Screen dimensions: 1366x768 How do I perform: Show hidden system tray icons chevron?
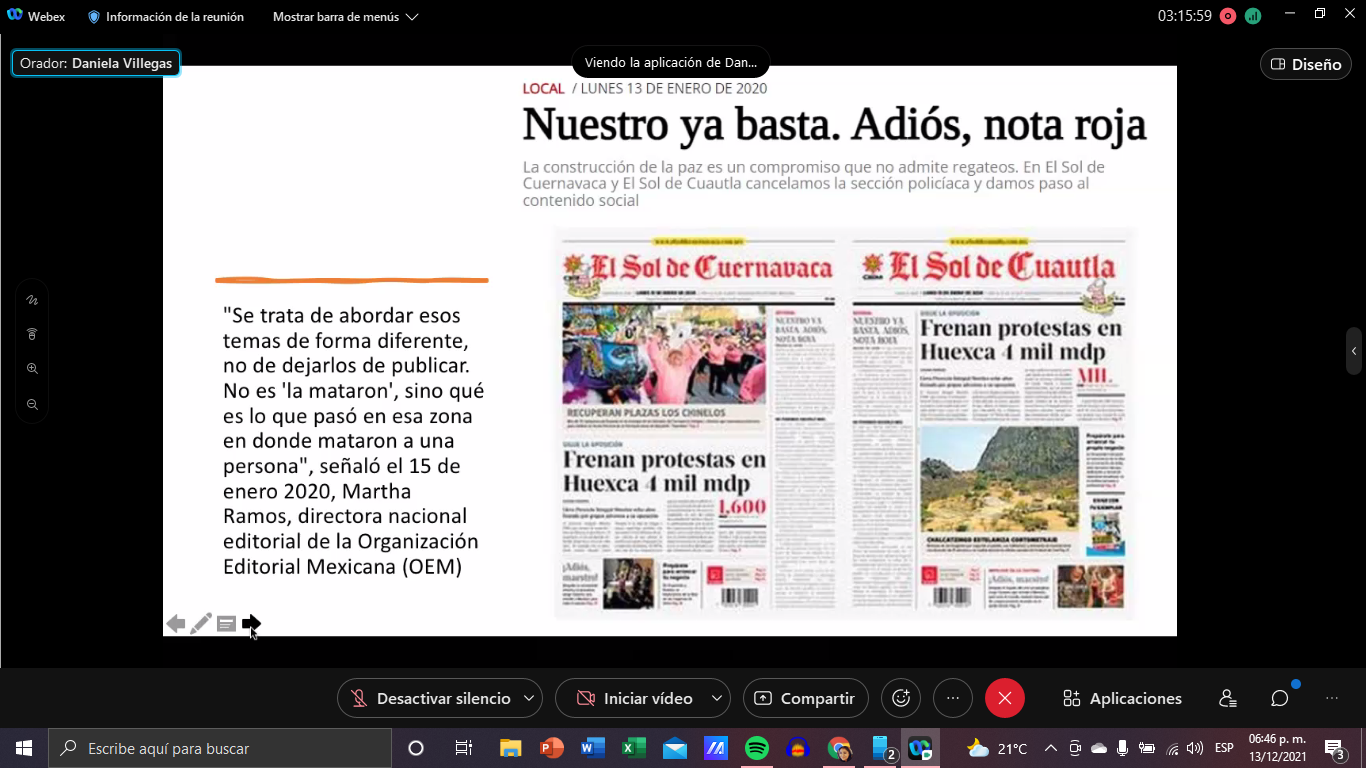(x=1051, y=748)
